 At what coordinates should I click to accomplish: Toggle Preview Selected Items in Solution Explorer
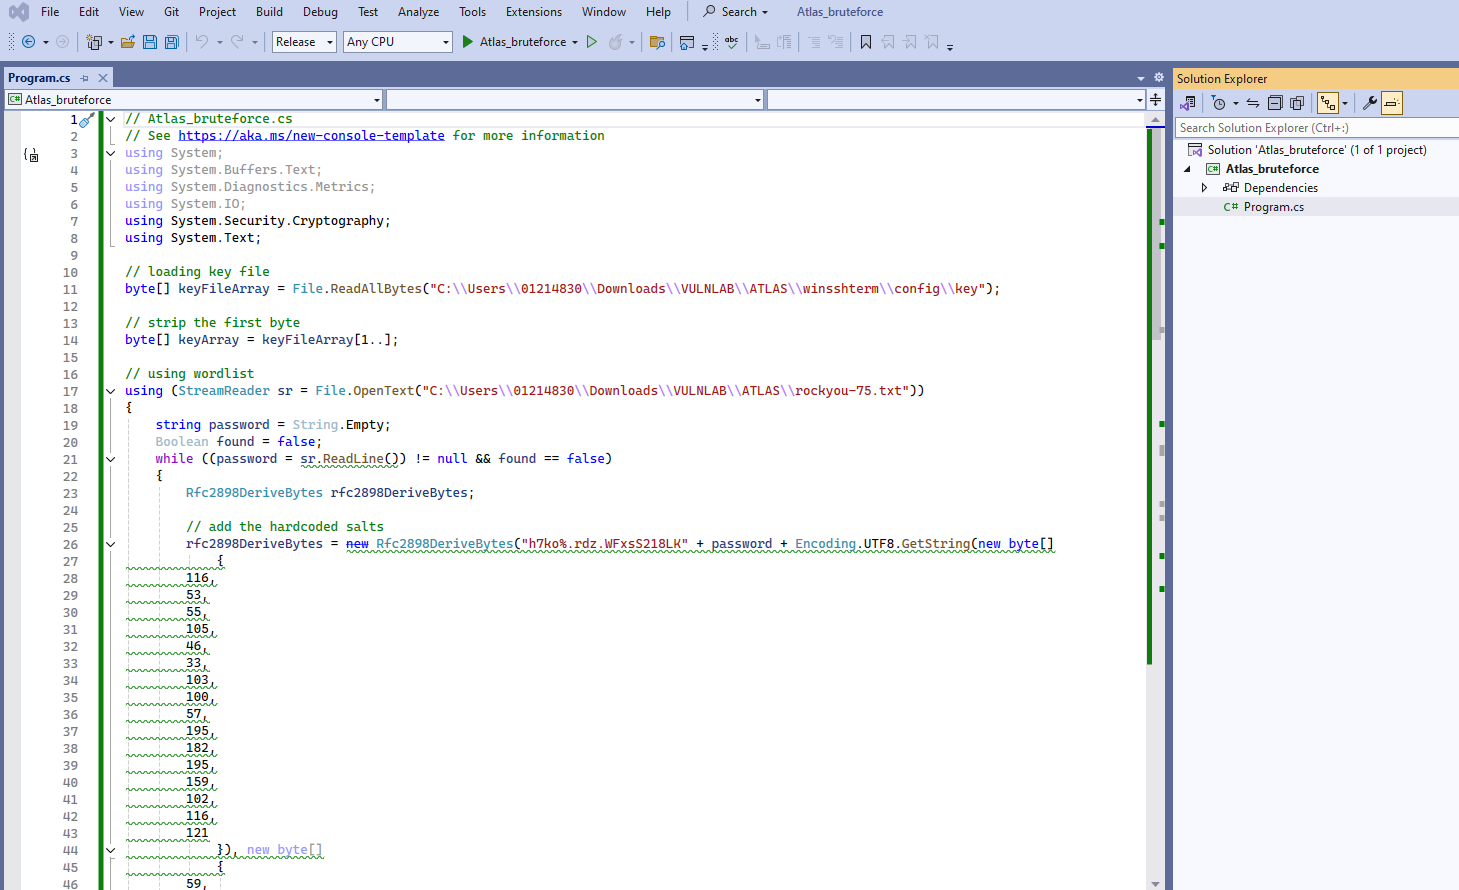click(1392, 103)
